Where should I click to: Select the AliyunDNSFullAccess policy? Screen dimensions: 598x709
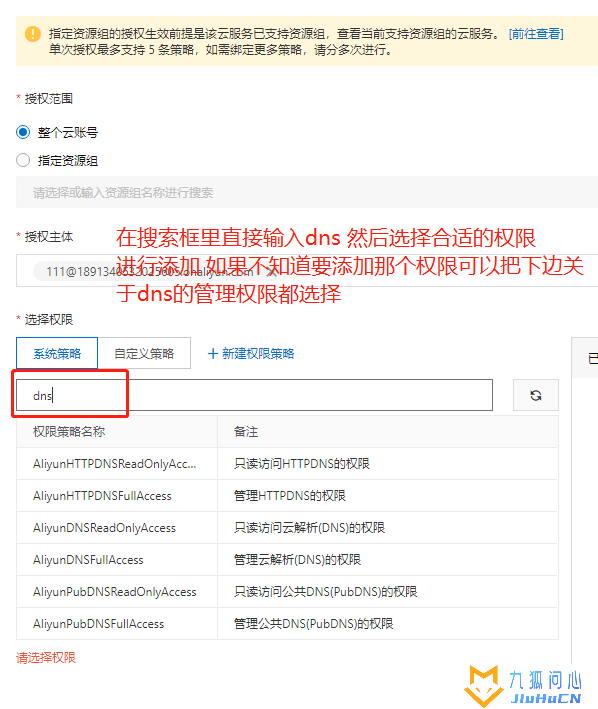(x=88, y=560)
